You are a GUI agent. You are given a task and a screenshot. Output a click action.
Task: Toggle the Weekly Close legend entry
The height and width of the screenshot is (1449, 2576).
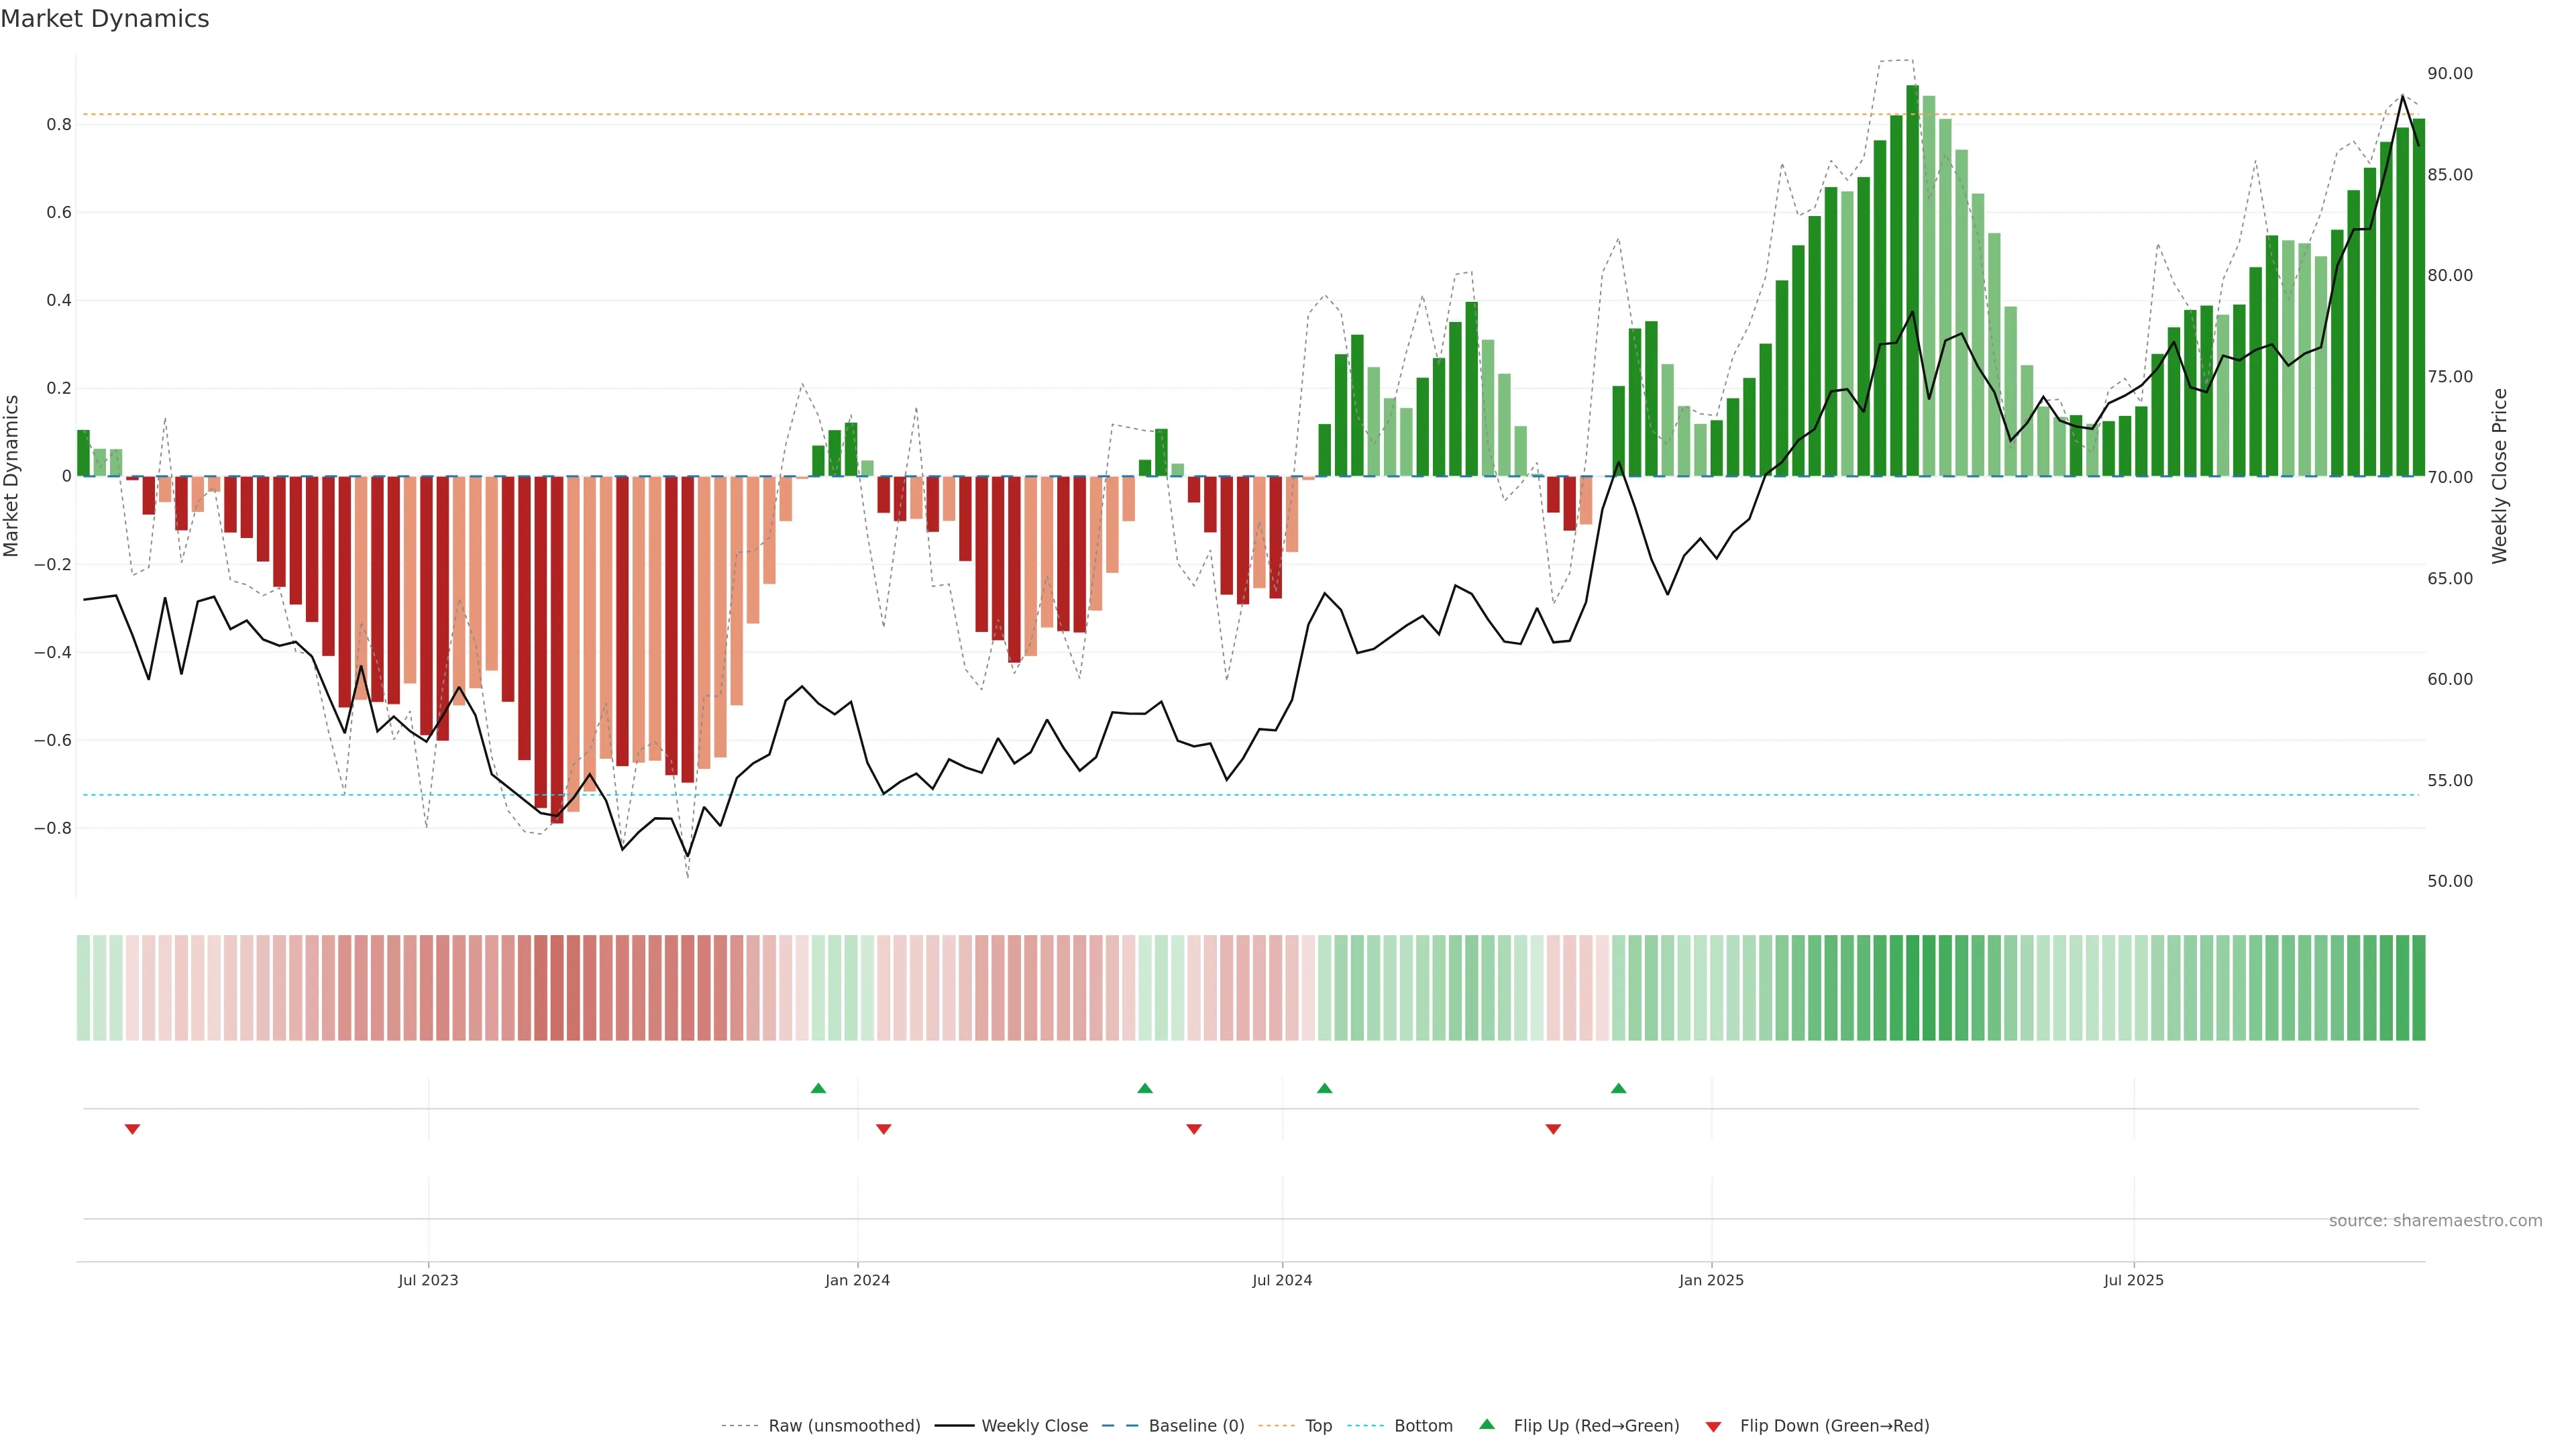[1034, 1426]
